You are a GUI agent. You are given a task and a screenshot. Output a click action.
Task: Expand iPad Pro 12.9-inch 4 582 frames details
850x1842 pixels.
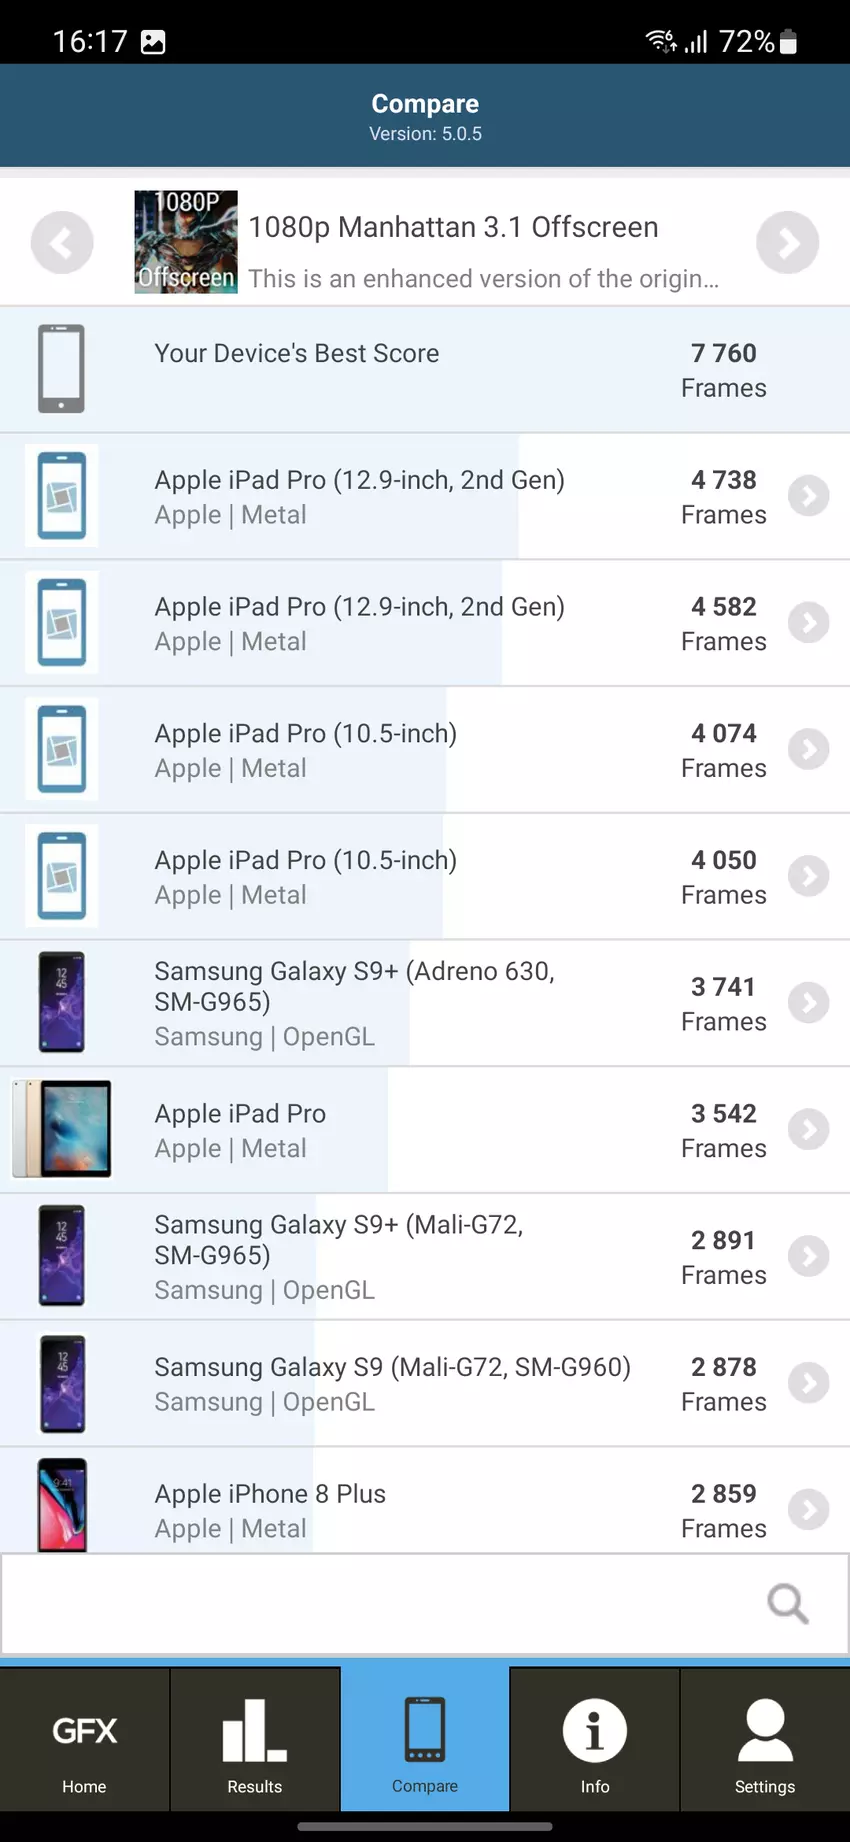(x=808, y=623)
